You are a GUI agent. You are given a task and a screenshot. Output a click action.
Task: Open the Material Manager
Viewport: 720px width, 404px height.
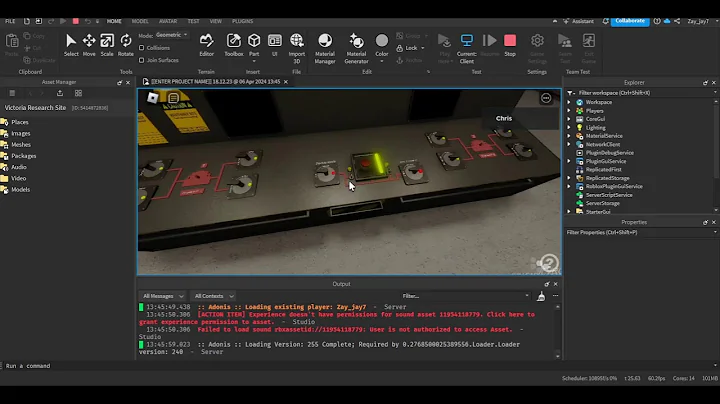pos(325,48)
